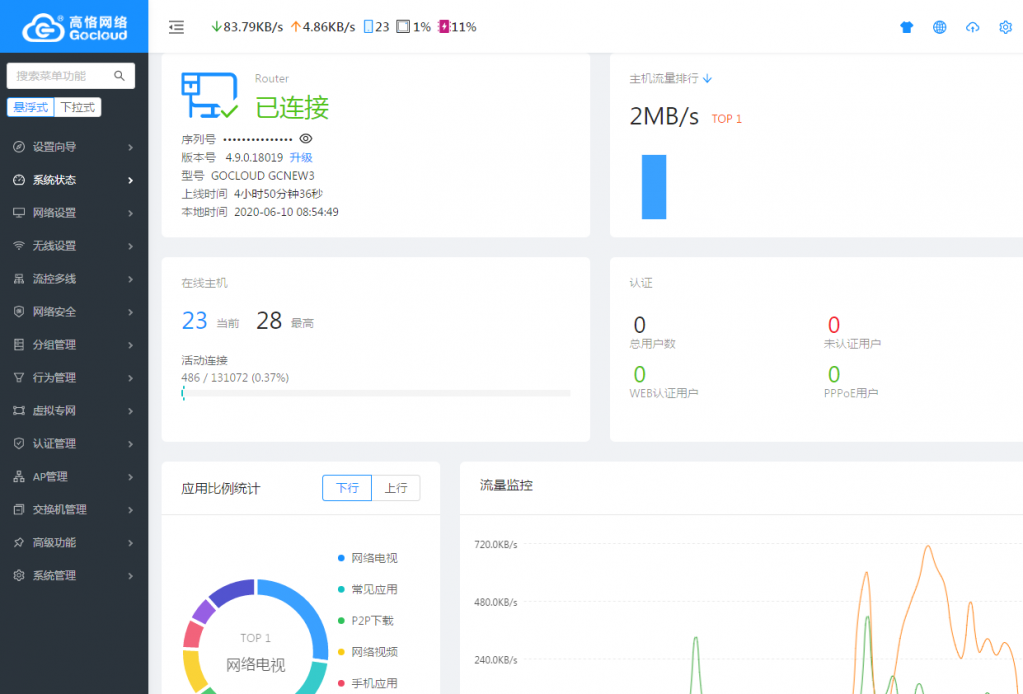Click the 网络设置 monitor icon

coord(19,213)
